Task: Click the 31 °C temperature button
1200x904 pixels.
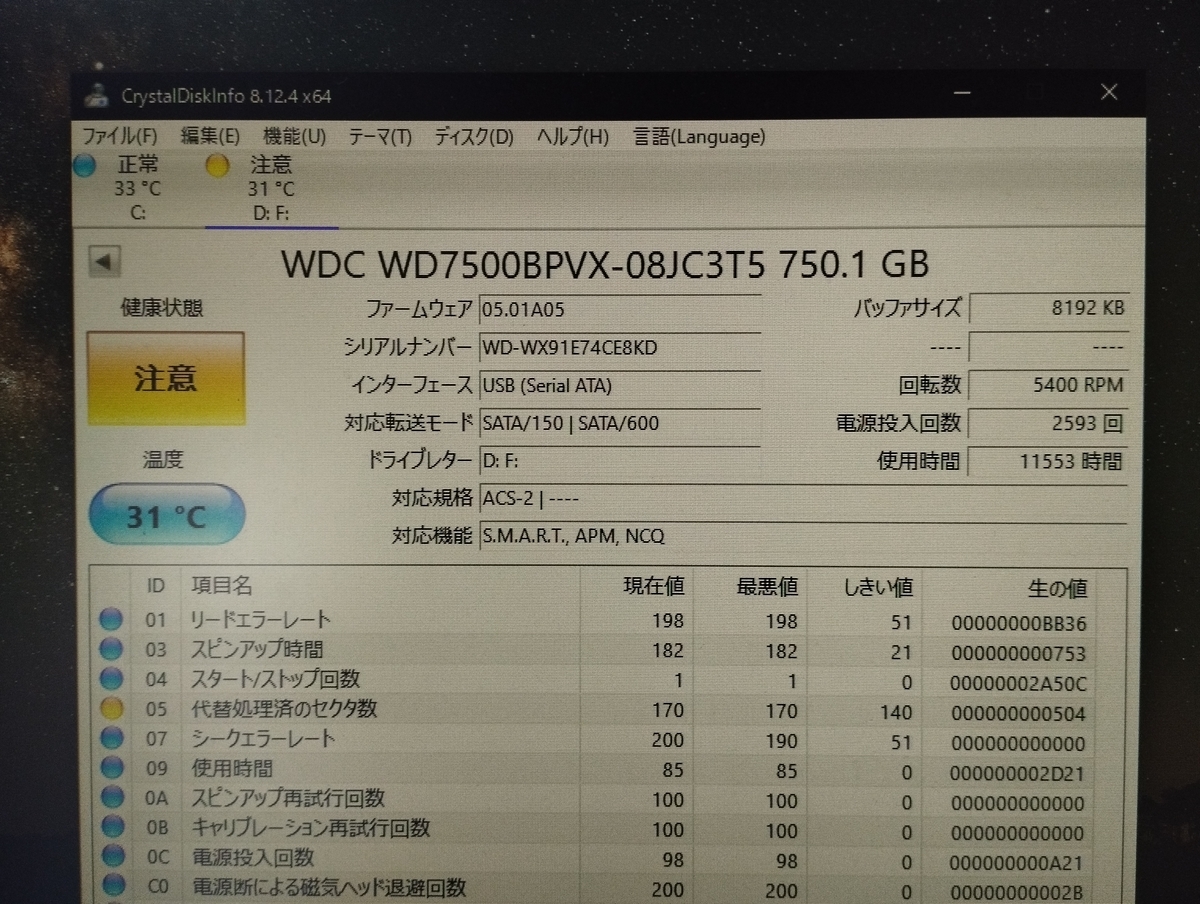Action: pos(166,515)
